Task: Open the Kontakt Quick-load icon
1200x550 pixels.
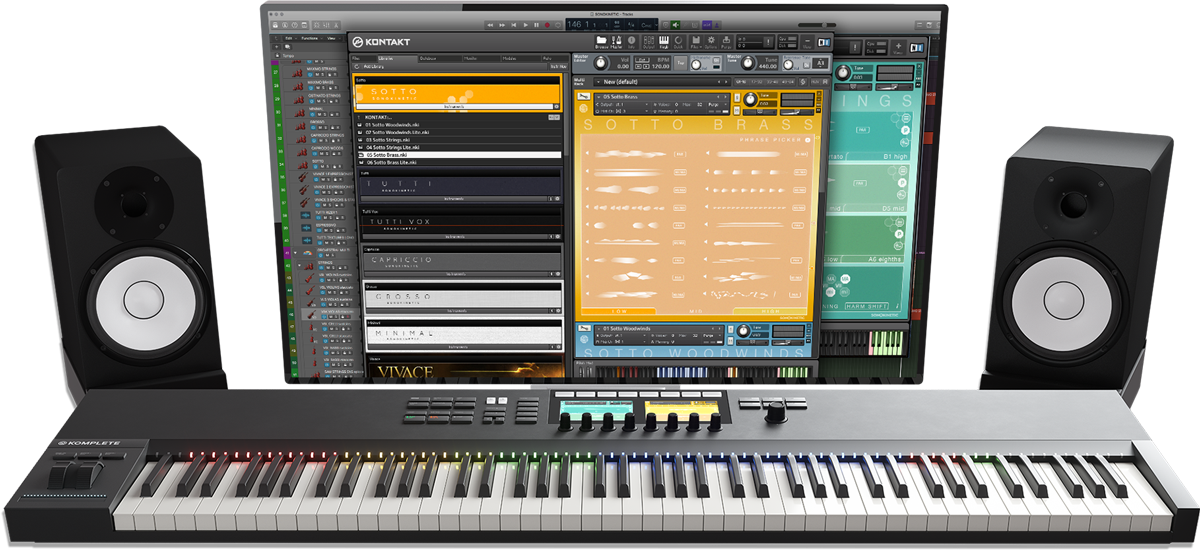Action: 678,40
